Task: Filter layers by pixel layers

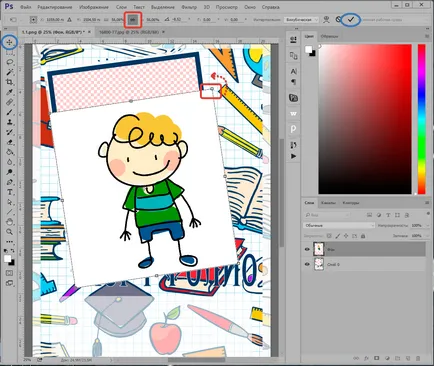Action: click(x=369, y=215)
